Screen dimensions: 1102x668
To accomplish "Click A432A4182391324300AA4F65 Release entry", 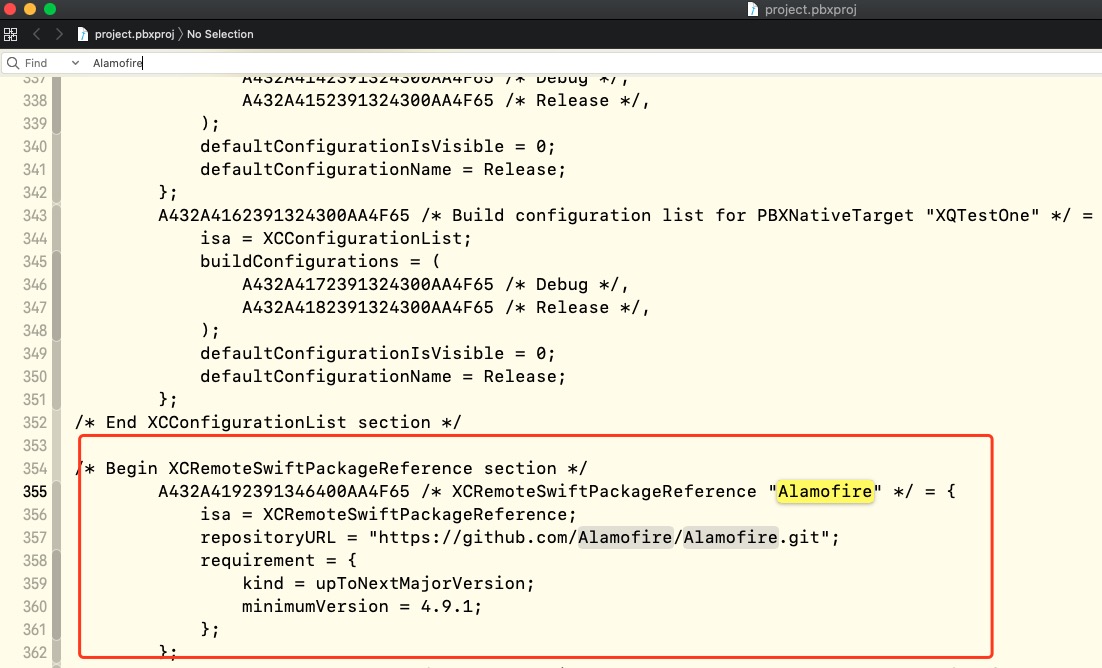I will pyautogui.click(x=446, y=307).
